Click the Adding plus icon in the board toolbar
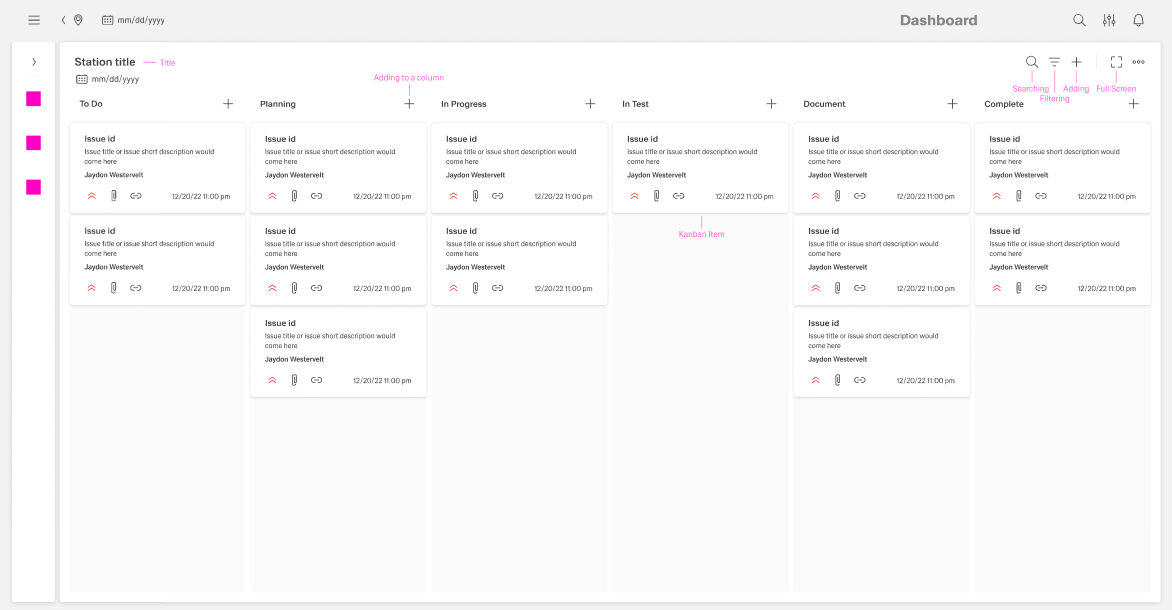The image size is (1172, 610). (1076, 61)
